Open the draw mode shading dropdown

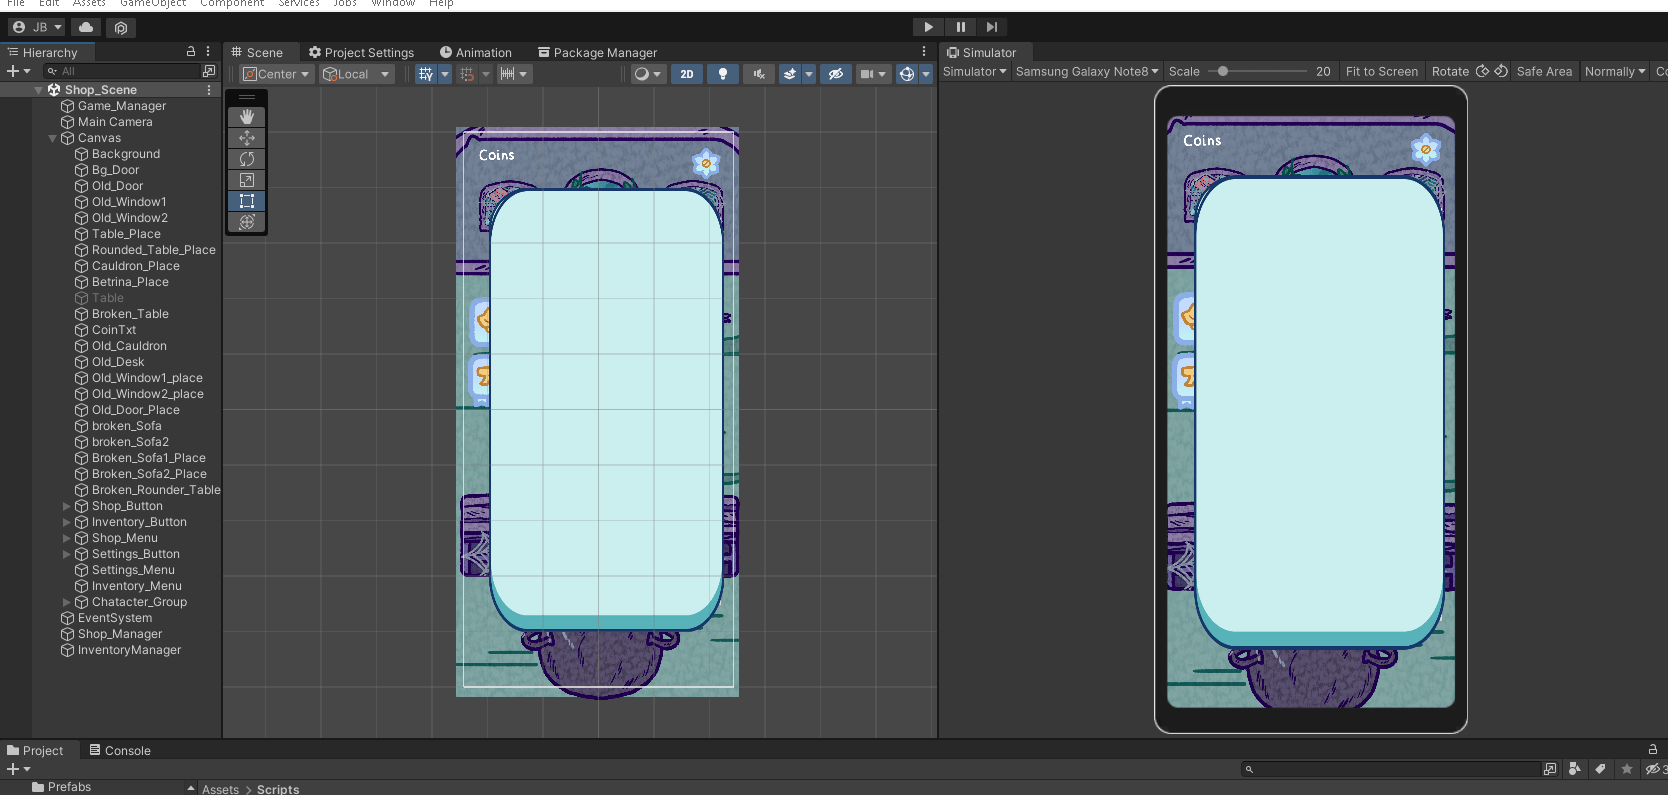point(647,74)
